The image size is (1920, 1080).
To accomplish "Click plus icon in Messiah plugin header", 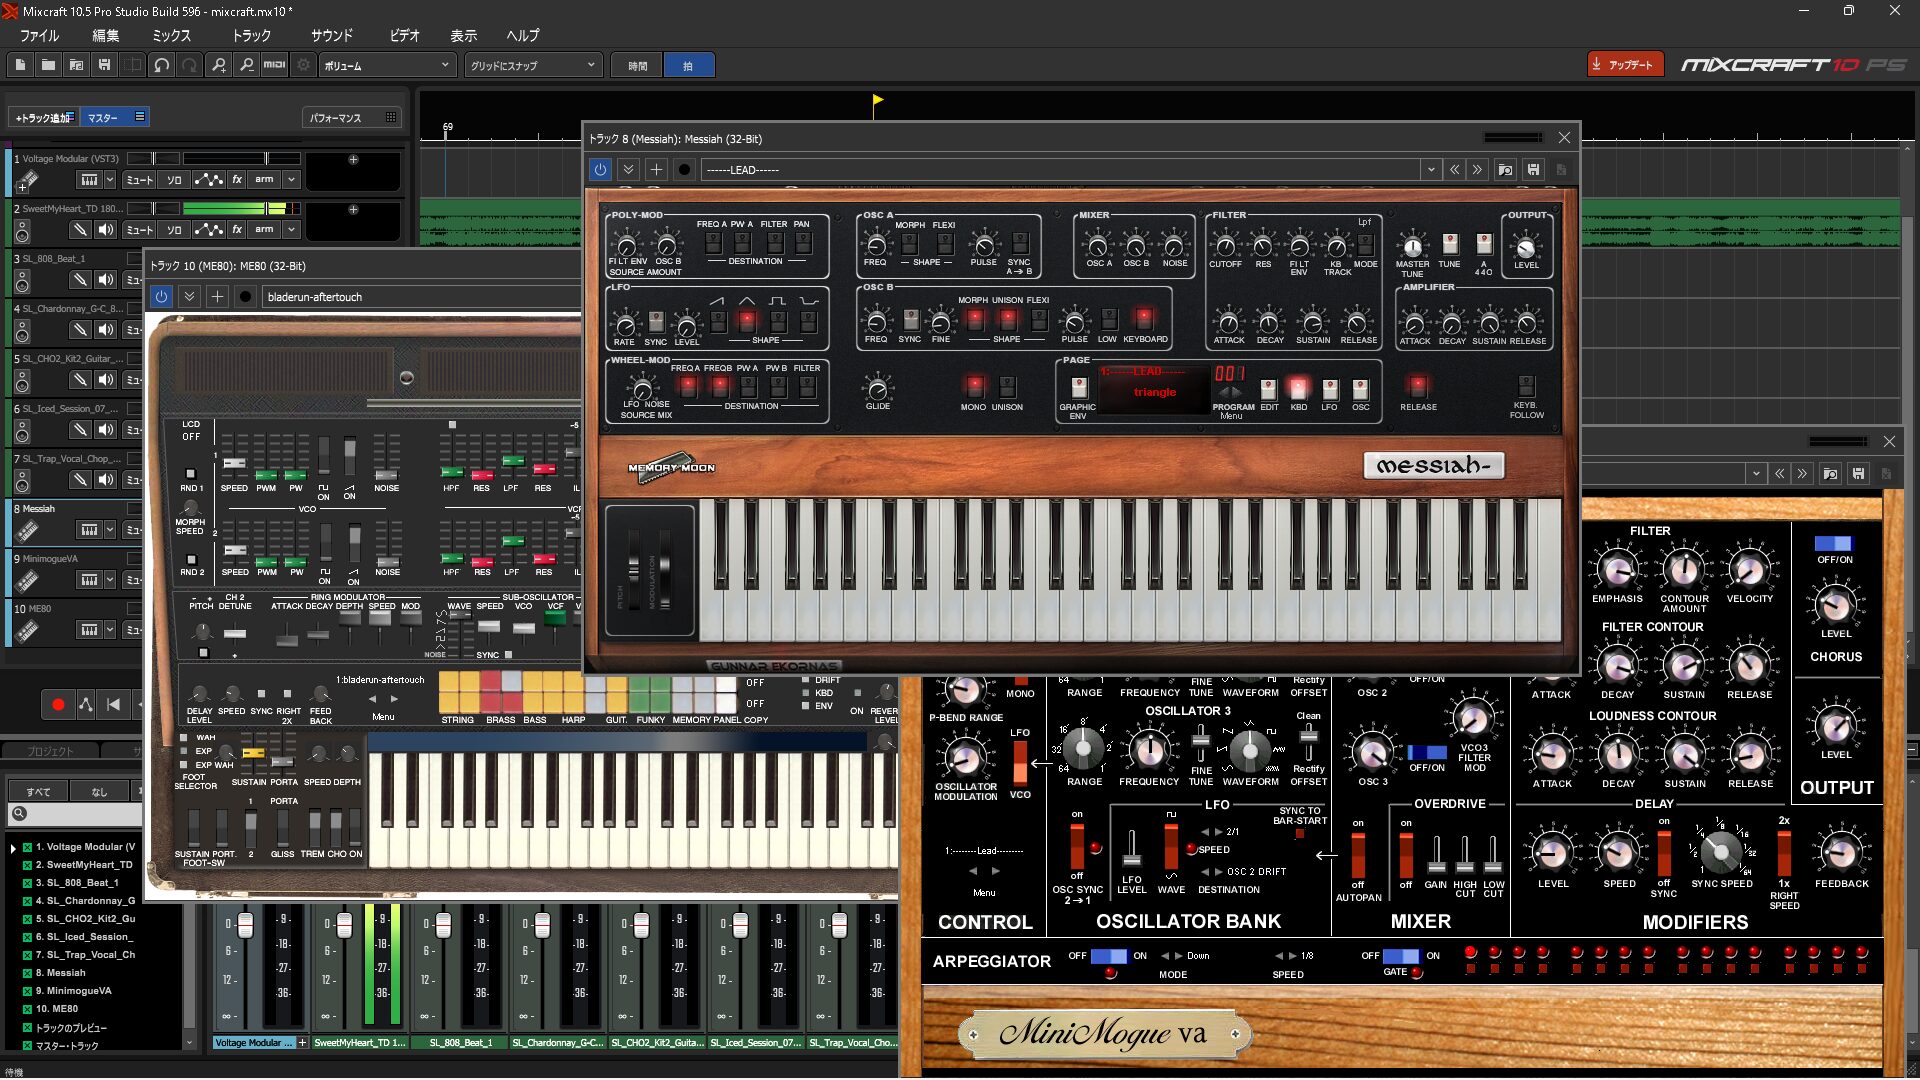I will [656, 170].
